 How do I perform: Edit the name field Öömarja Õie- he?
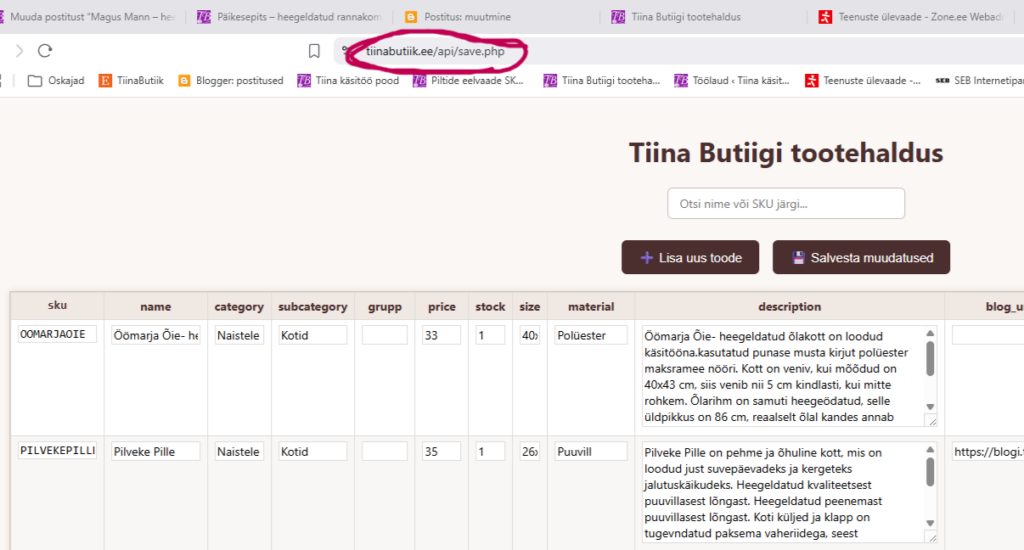click(x=155, y=335)
